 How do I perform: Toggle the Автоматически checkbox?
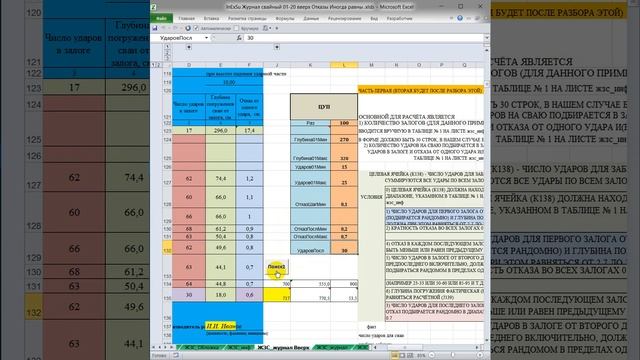click(x=196, y=28)
